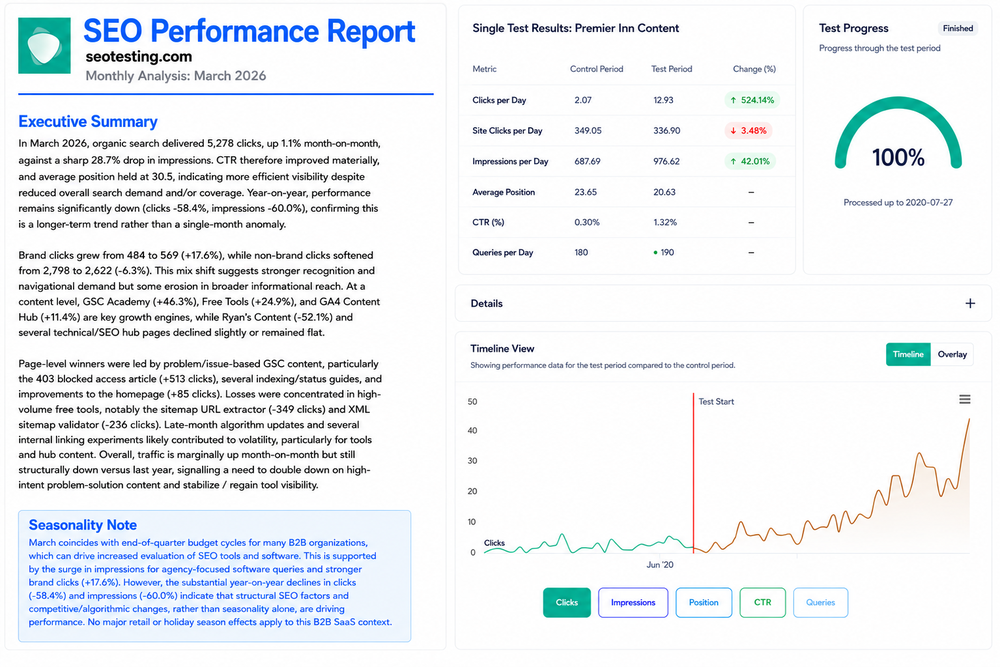Image resolution: width=1000 pixels, height=667 pixels.
Task: Click the Timeline View heading
Action: (503, 349)
